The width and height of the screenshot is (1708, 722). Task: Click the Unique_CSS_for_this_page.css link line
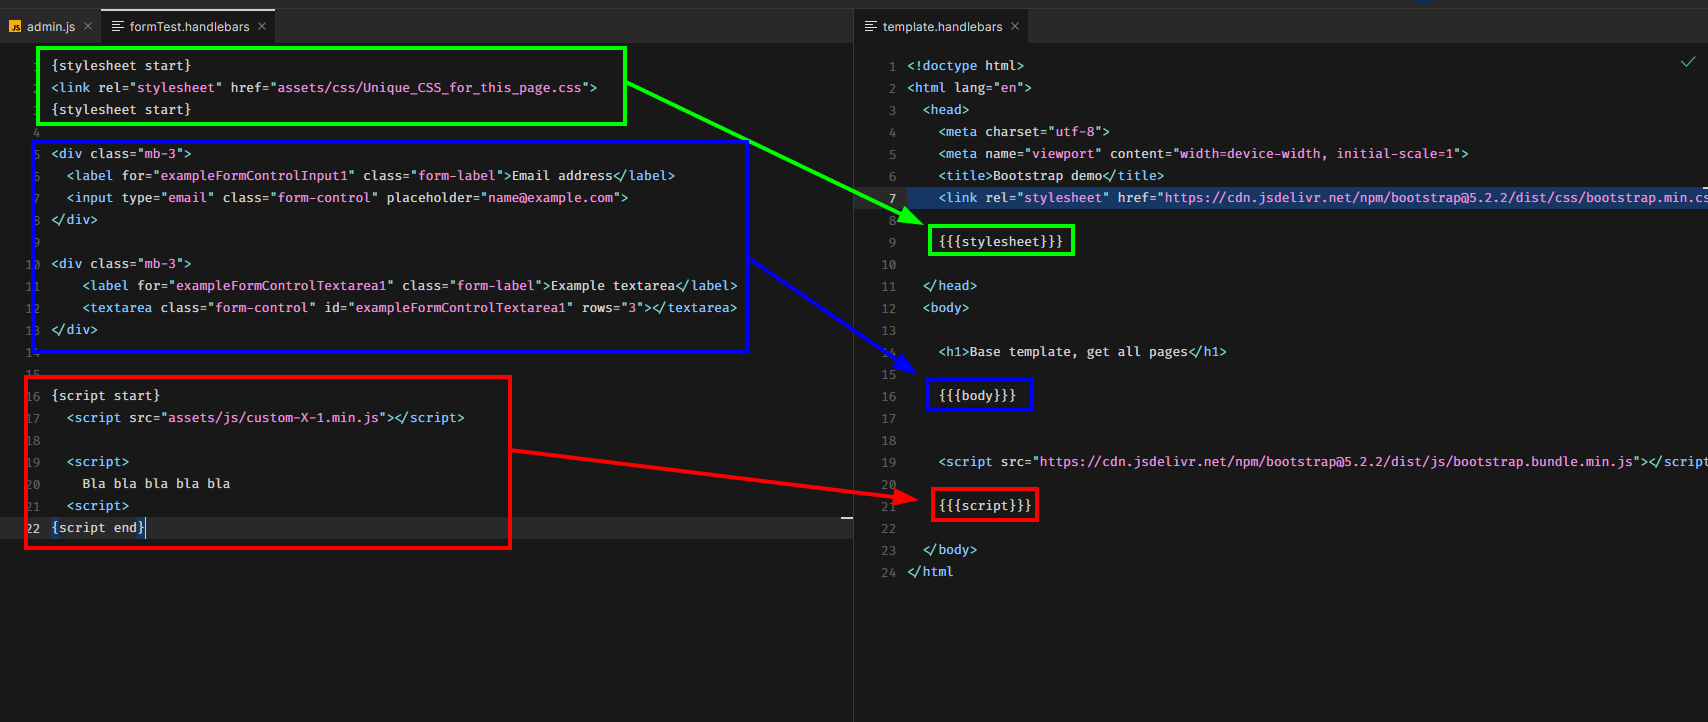[324, 88]
